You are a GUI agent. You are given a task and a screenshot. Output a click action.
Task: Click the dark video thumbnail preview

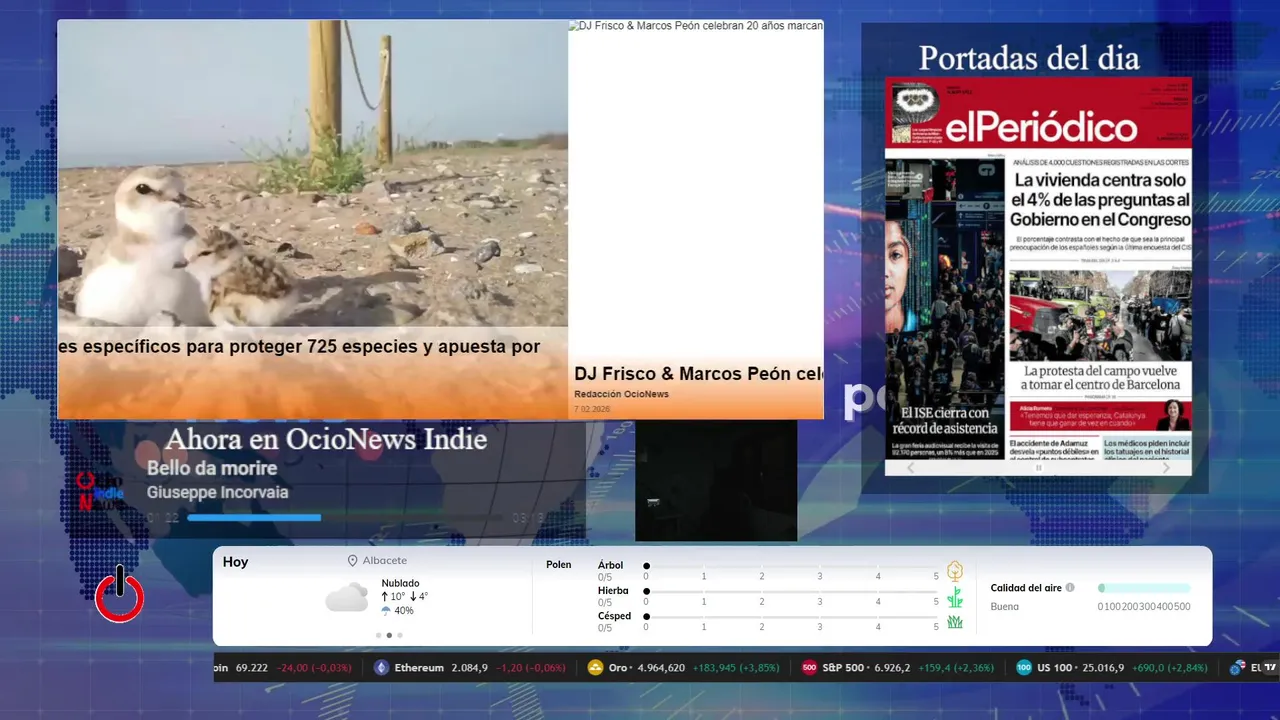coord(716,481)
